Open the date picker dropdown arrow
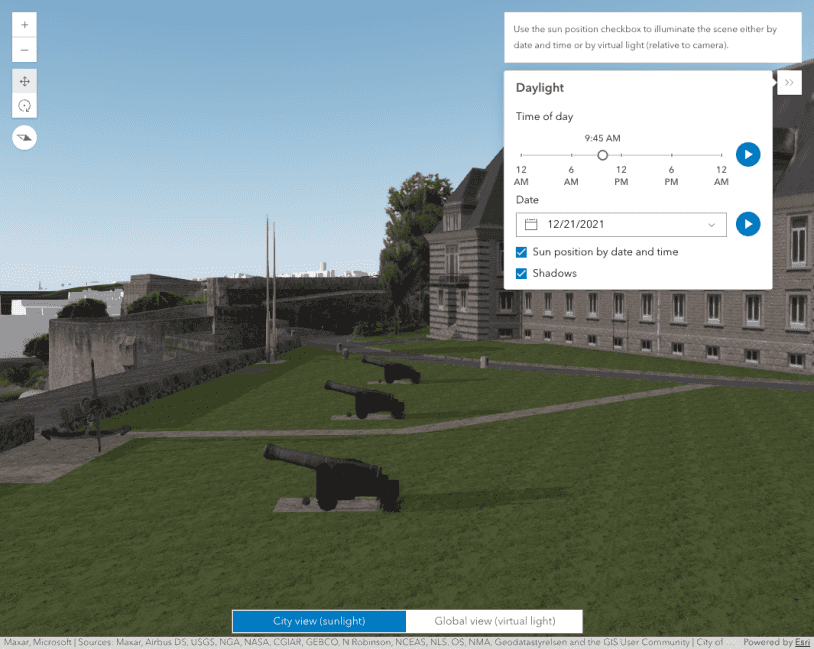Screen dimensions: 814x649 (712, 225)
